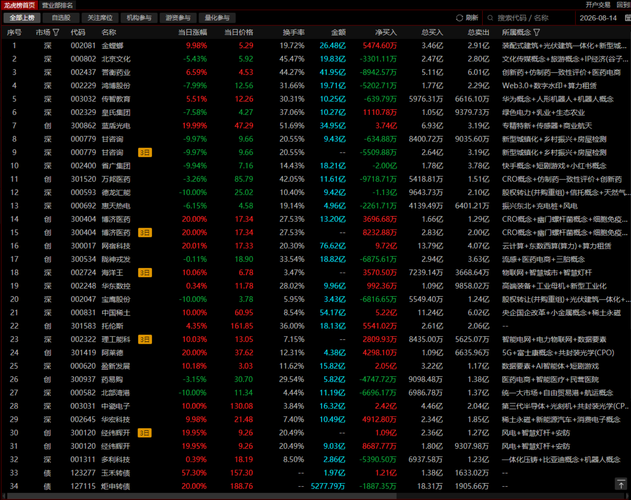The width and height of the screenshot is (631, 500).
Task: Sort by 当日价格 column header
Action: coord(239,32)
